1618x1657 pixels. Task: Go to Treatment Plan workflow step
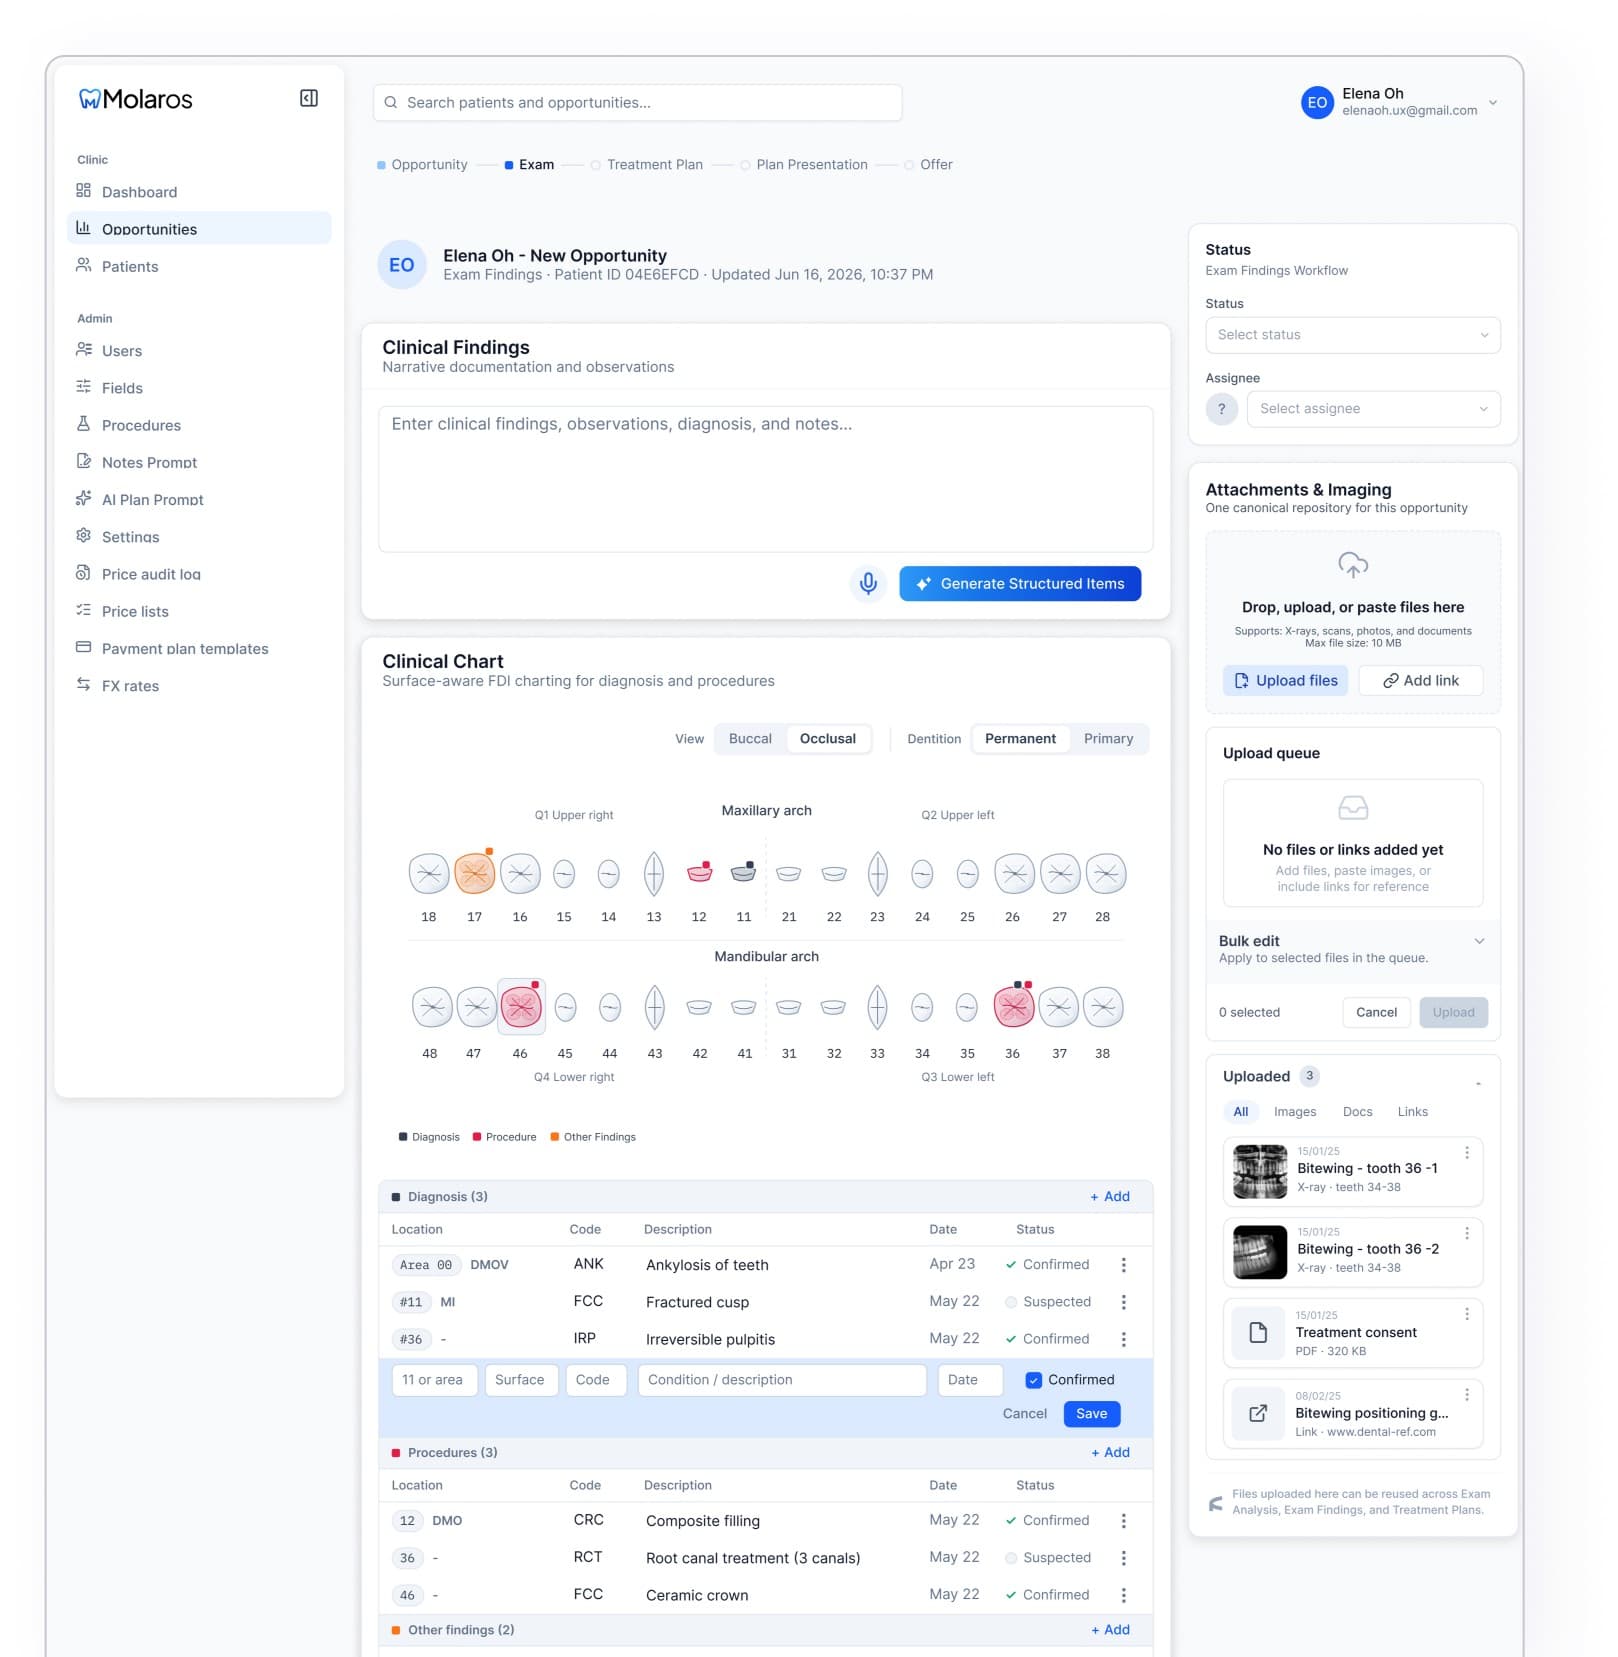647,165
